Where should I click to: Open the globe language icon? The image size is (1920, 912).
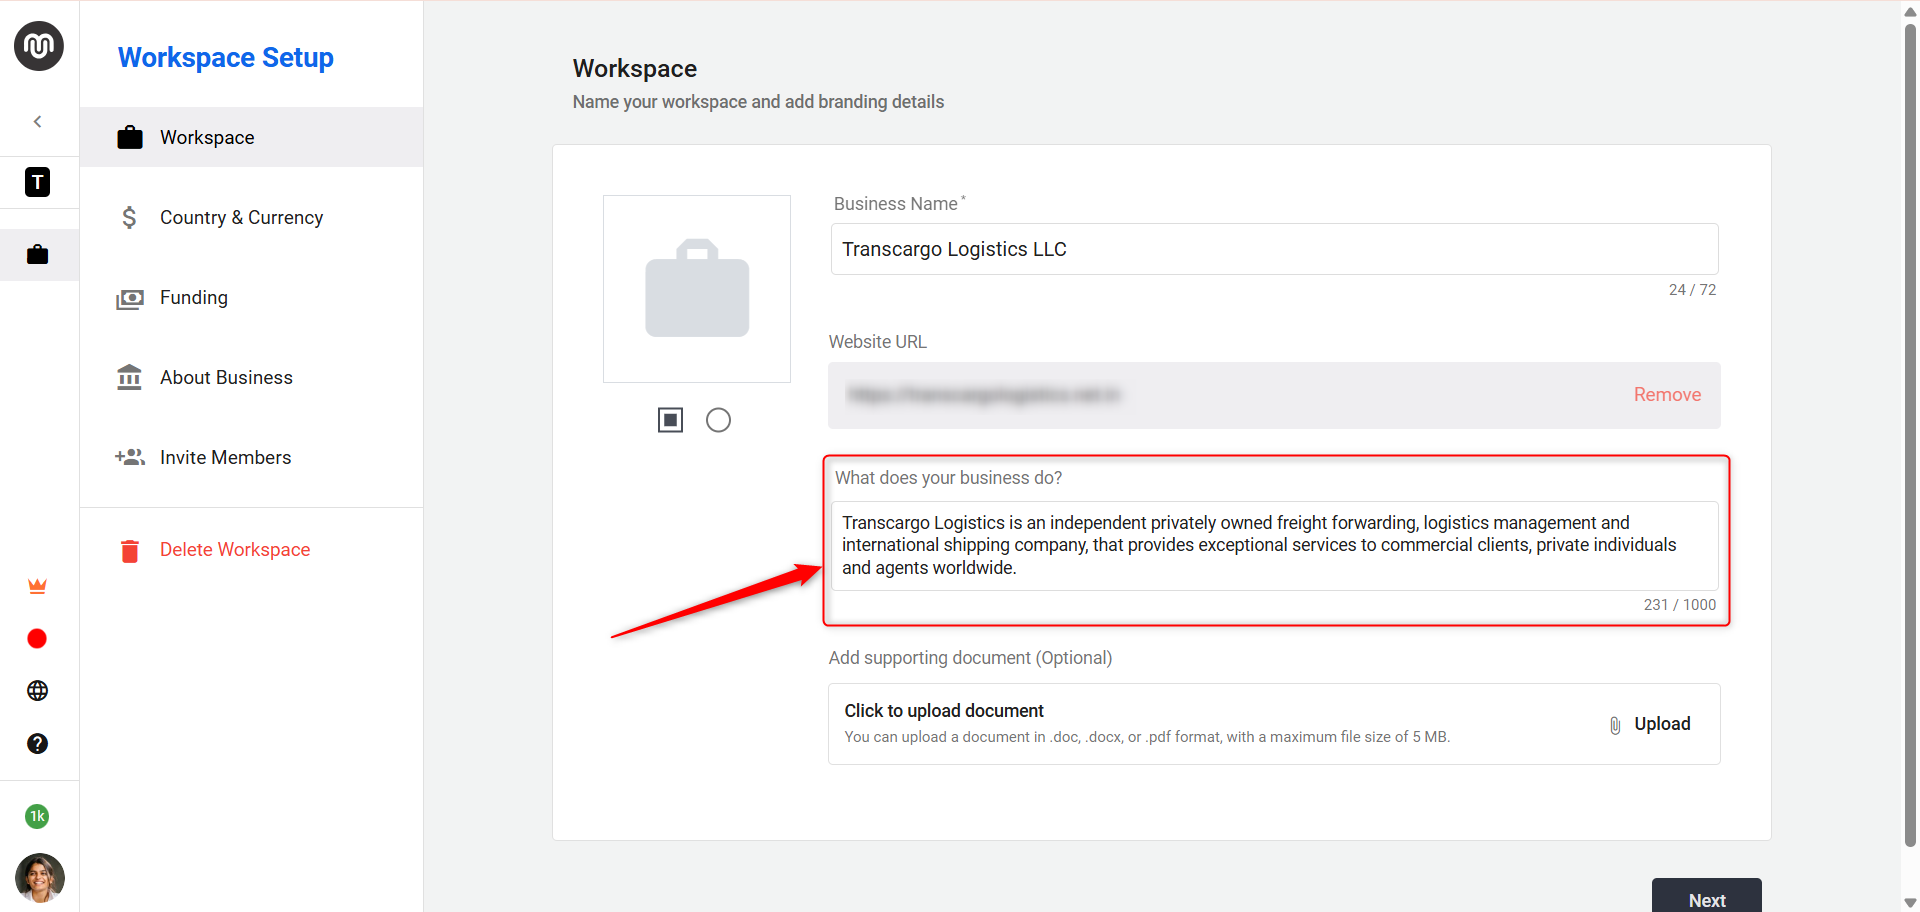point(38,691)
